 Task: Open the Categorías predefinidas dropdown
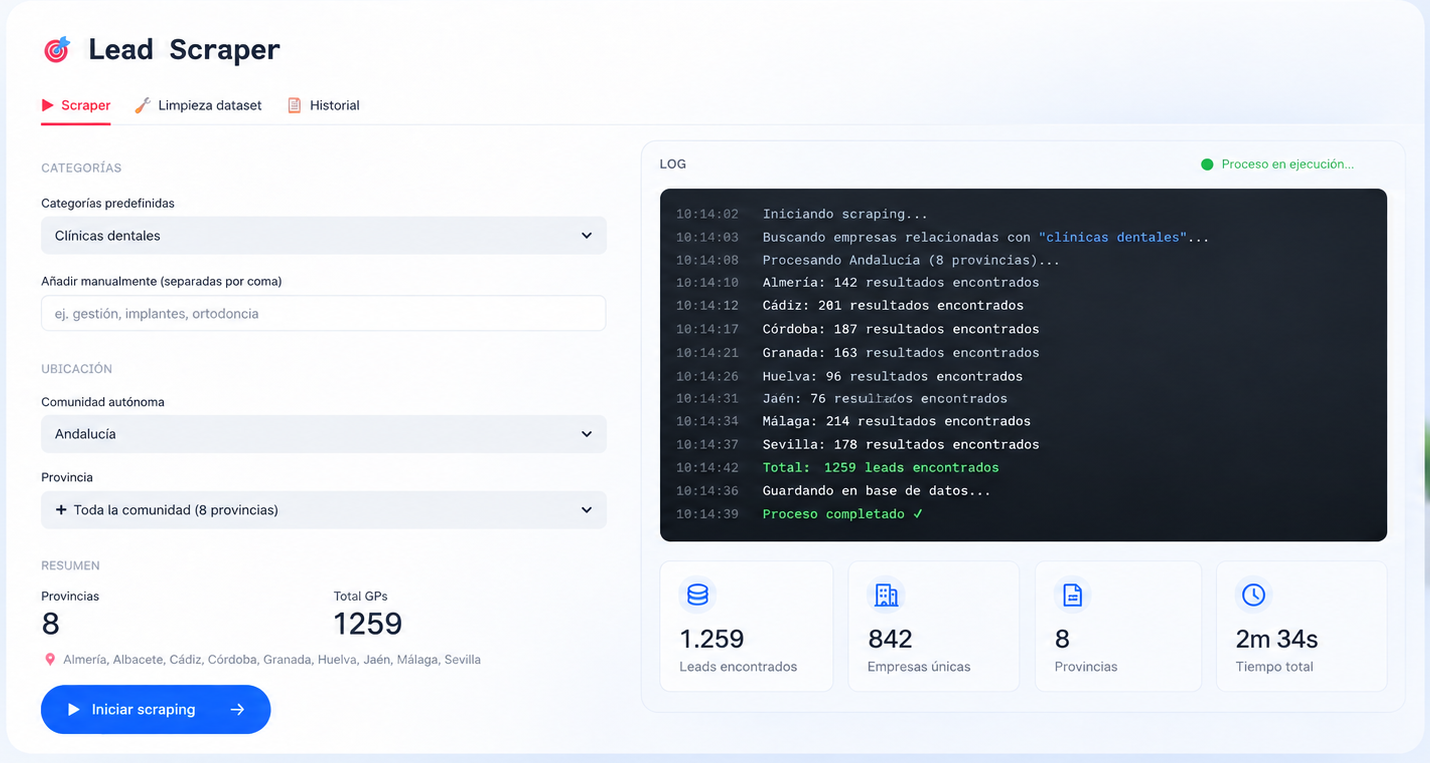coord(323,236)
